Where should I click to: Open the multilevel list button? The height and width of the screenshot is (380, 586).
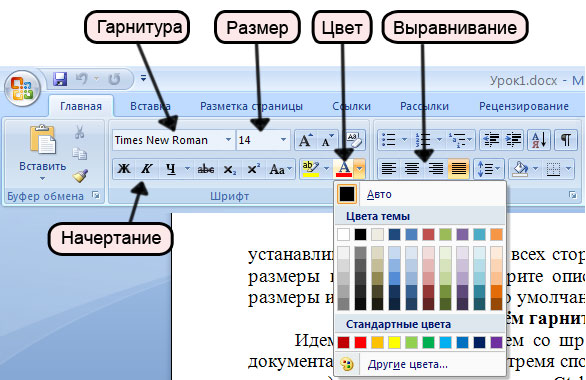[460, 140]
